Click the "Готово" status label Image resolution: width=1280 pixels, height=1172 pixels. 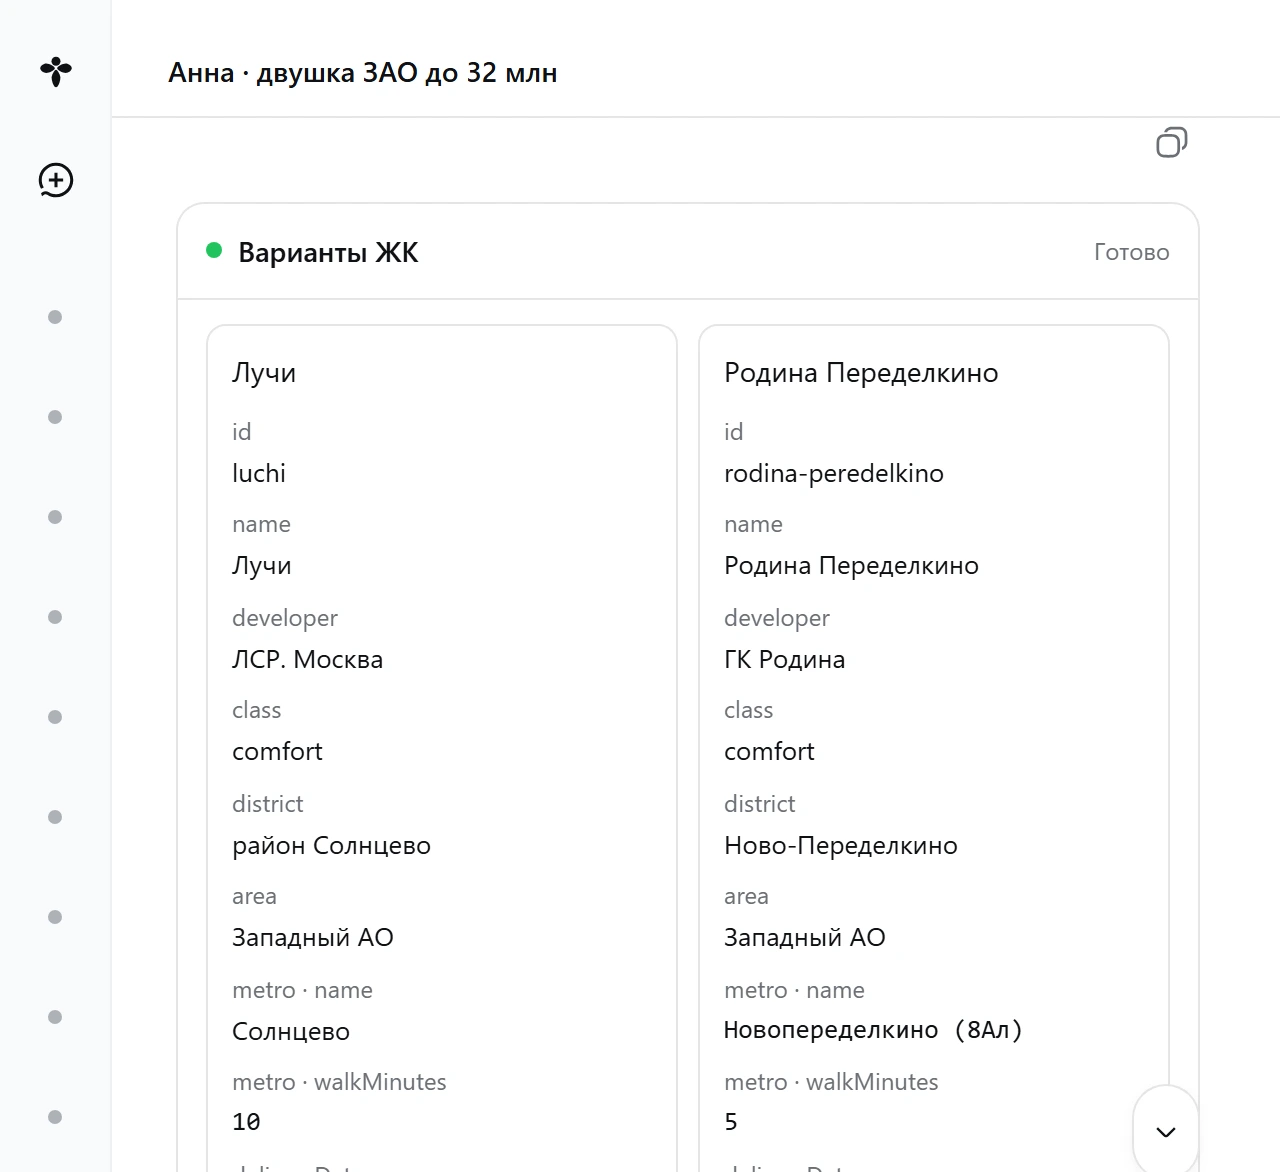1131,252
